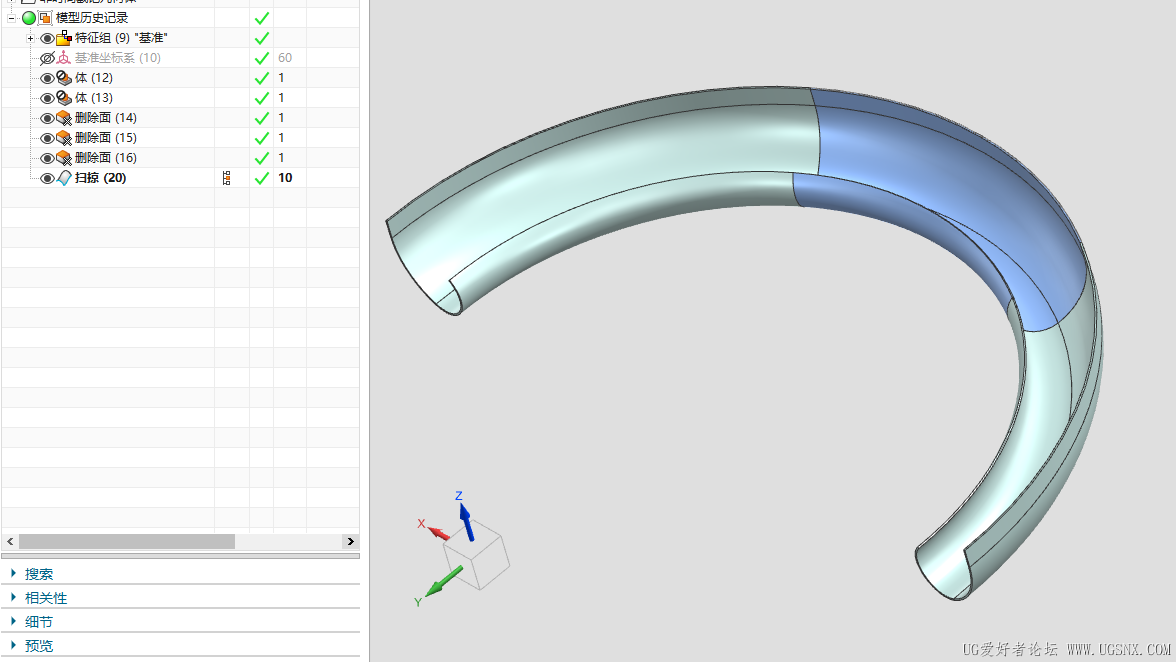Click the scroll left arrow of navigator
The image size is (1176, 662).
pyautogui.click(x=10, y=541)
